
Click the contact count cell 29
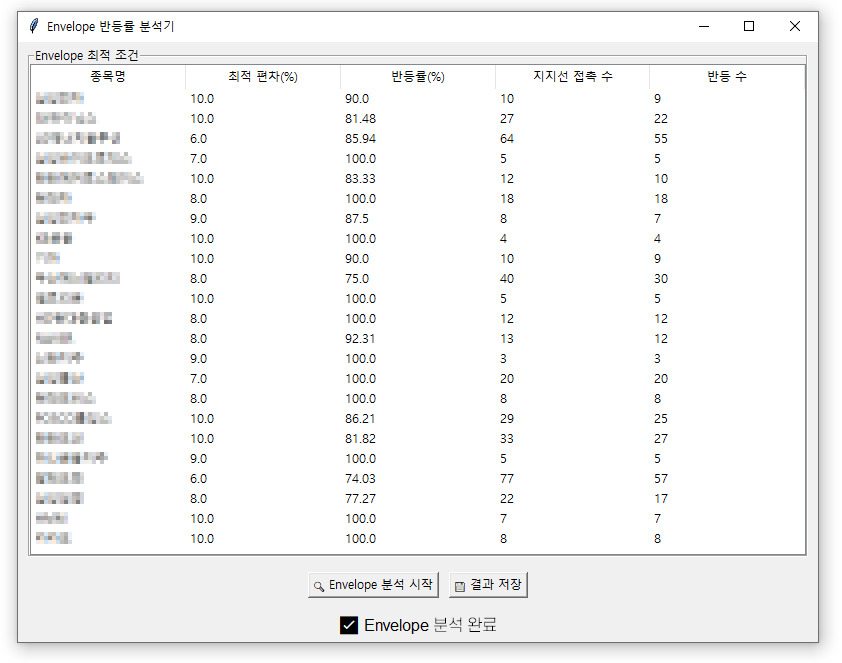(507, 419)
